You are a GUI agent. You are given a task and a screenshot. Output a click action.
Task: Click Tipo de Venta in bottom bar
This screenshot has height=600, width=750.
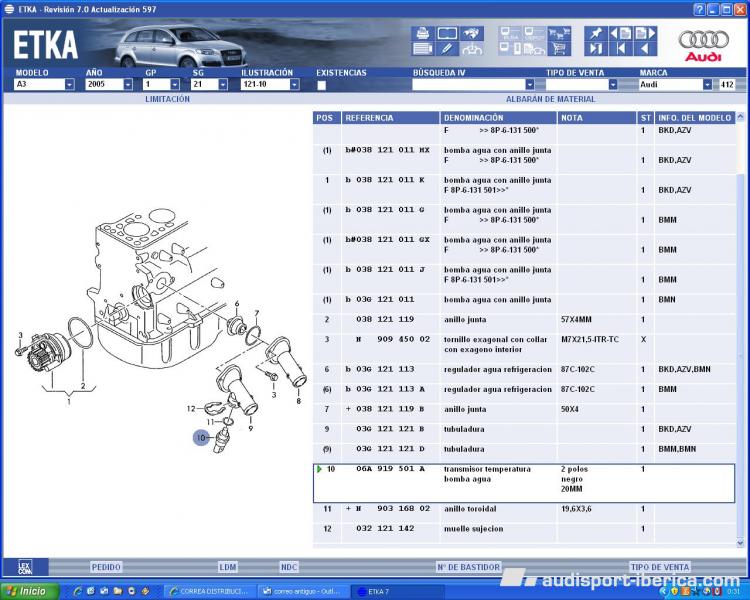pos(660,567)
